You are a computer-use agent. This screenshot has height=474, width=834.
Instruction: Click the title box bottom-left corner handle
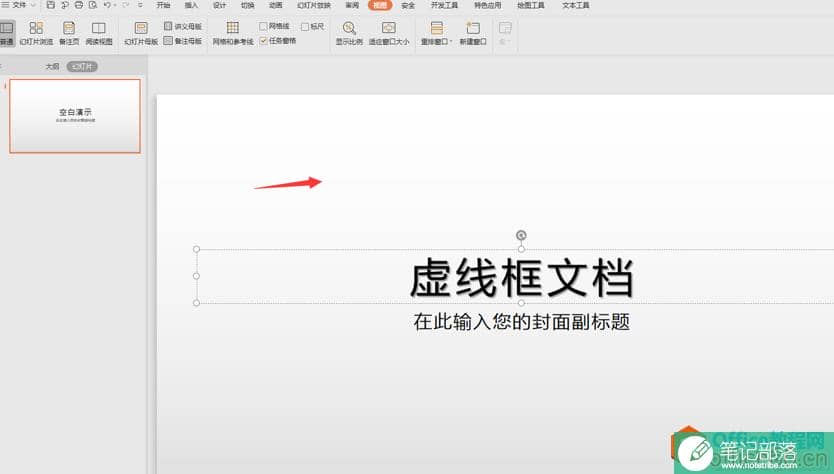tap(197, 303)
